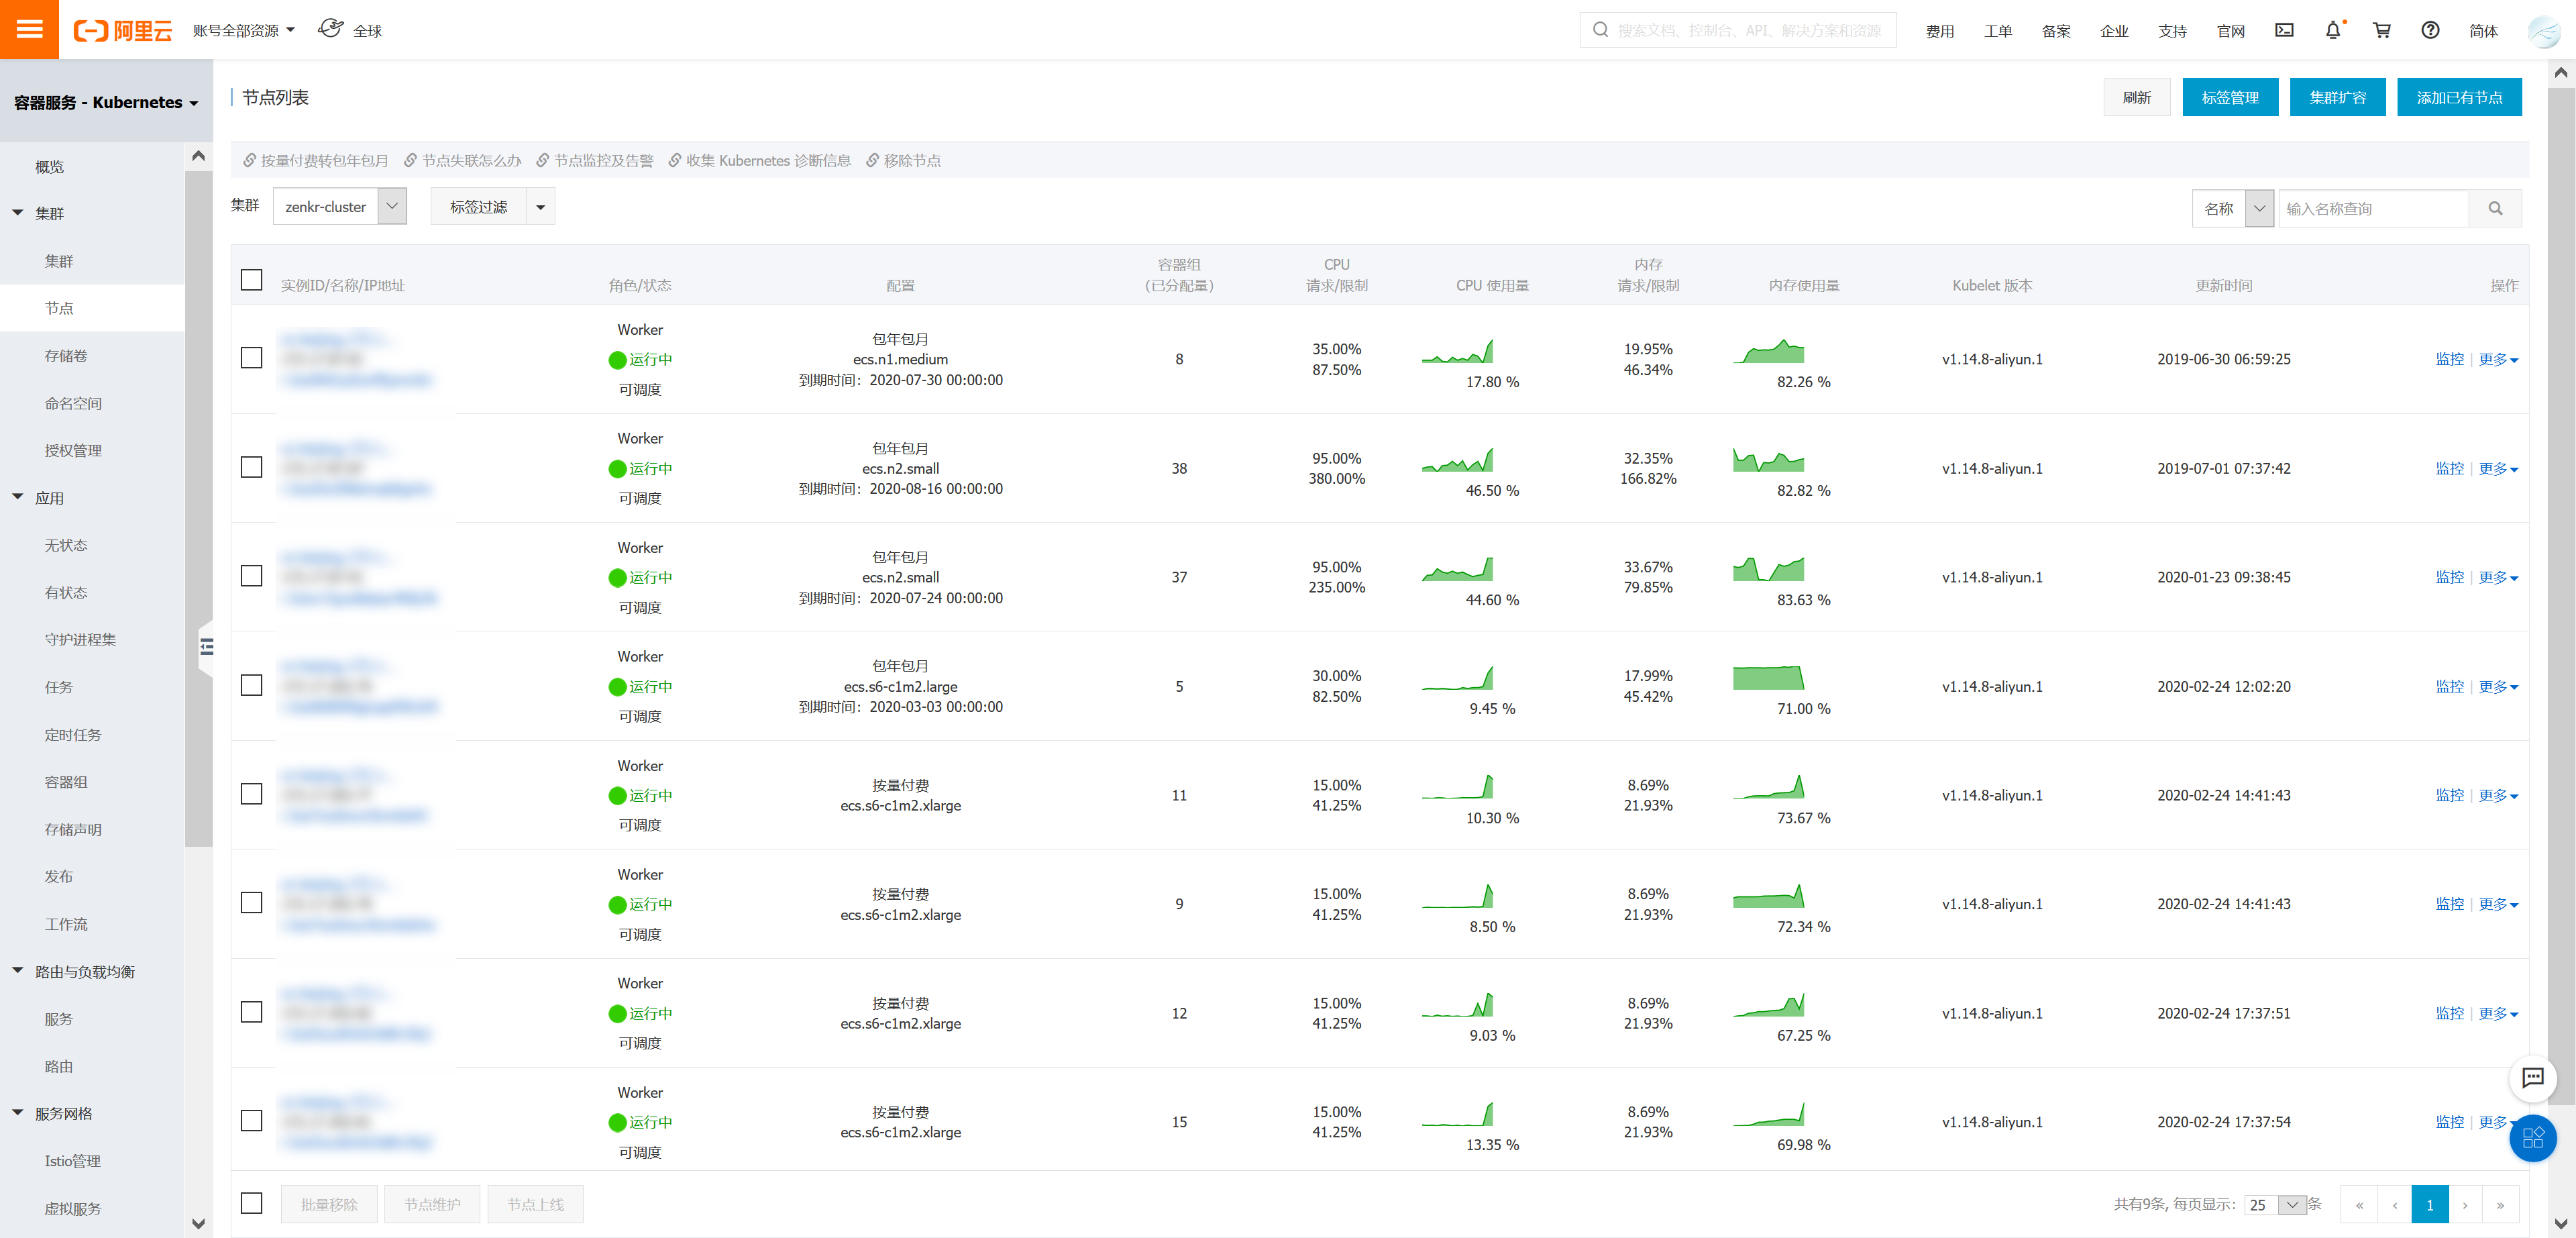Open the Cloud Shell terminal icon
This screenshot has height=1238, width=2576.
pyautogui.click(x=2284, y=30)
